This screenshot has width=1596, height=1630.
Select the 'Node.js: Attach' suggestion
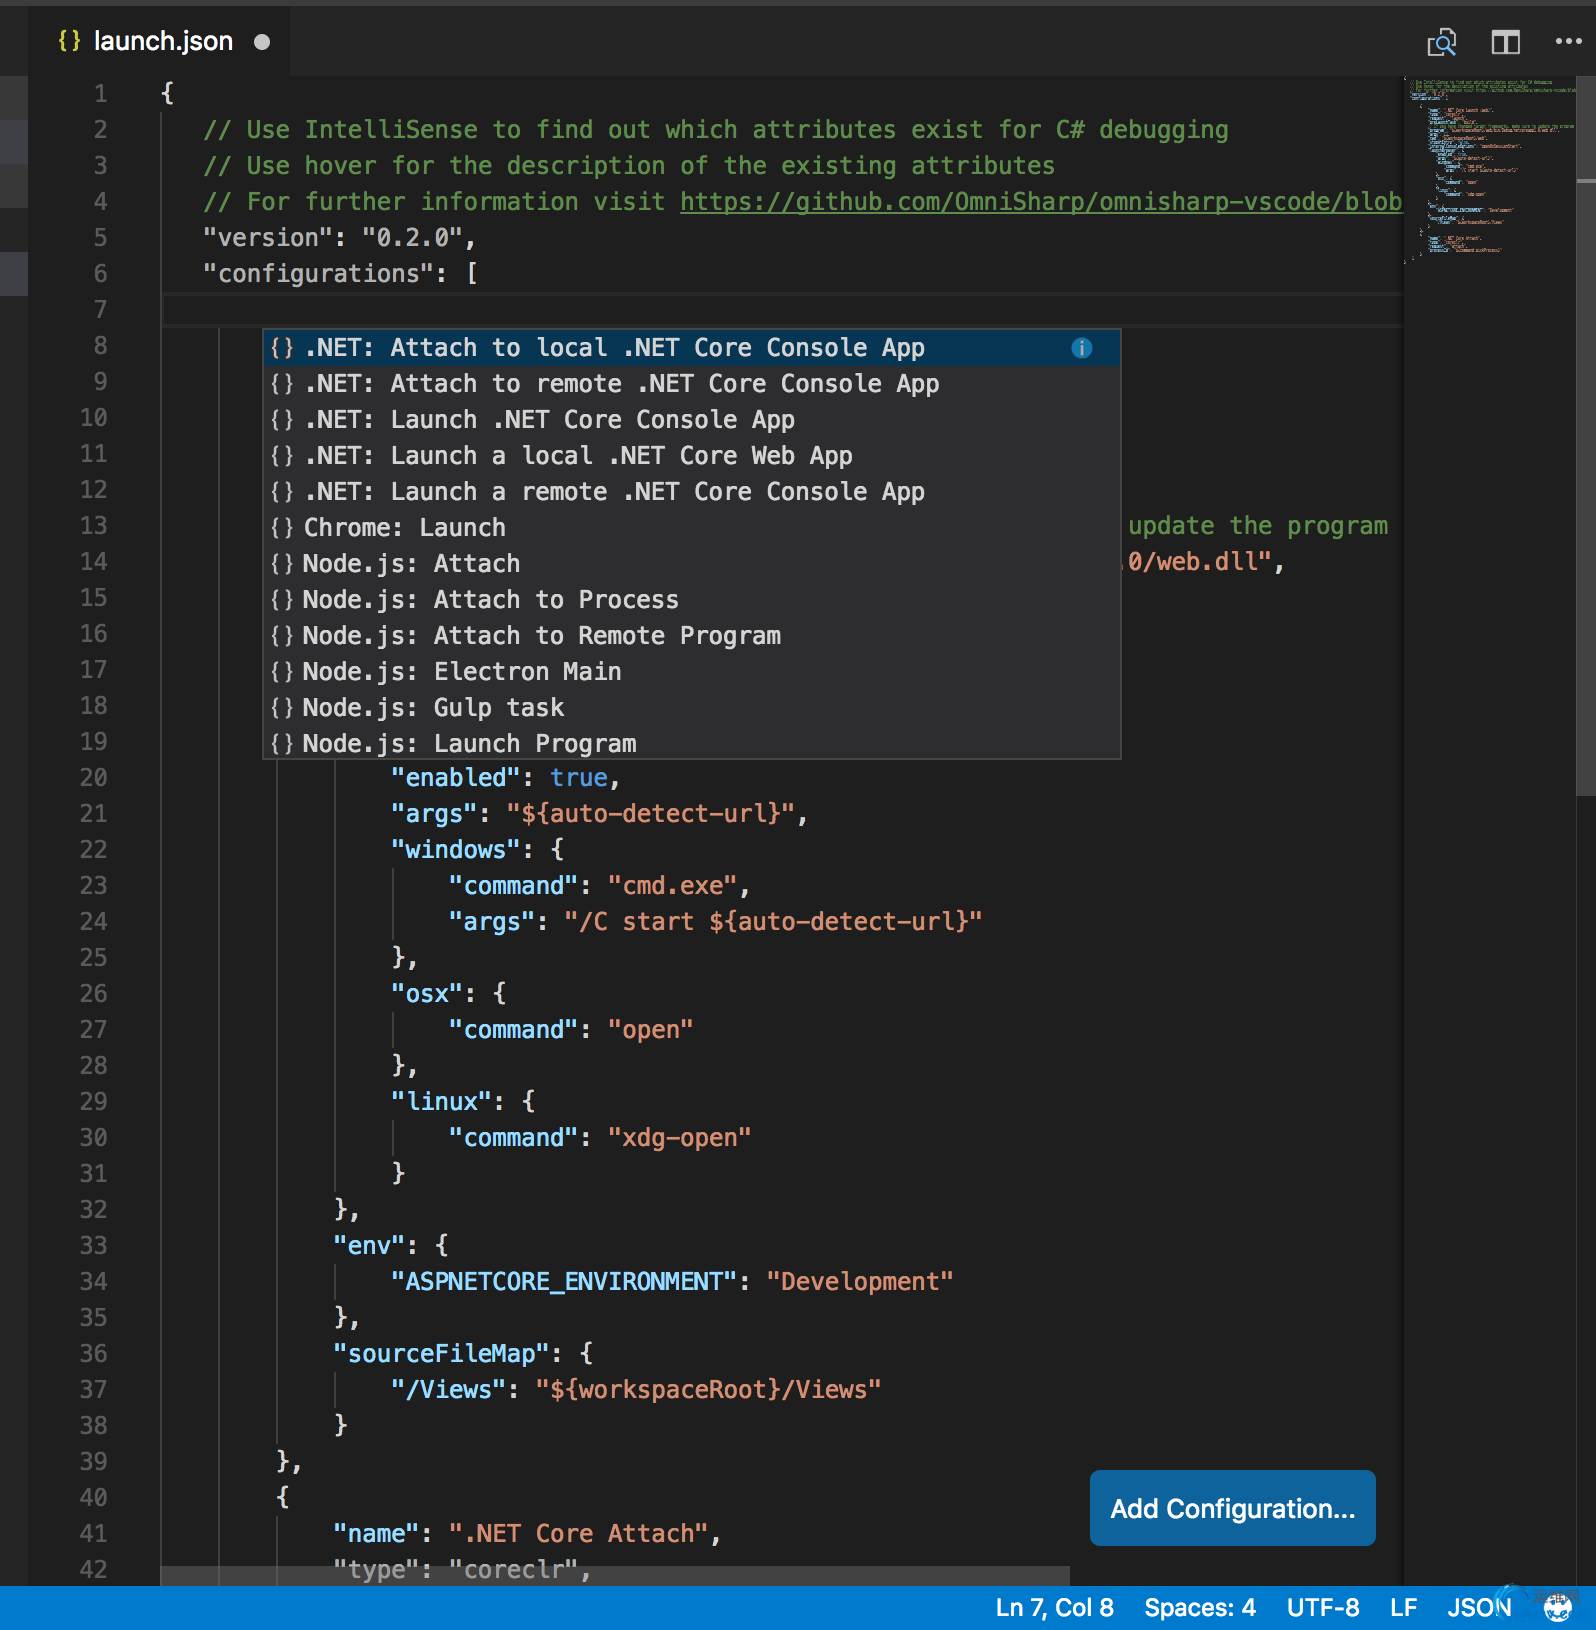692,564
